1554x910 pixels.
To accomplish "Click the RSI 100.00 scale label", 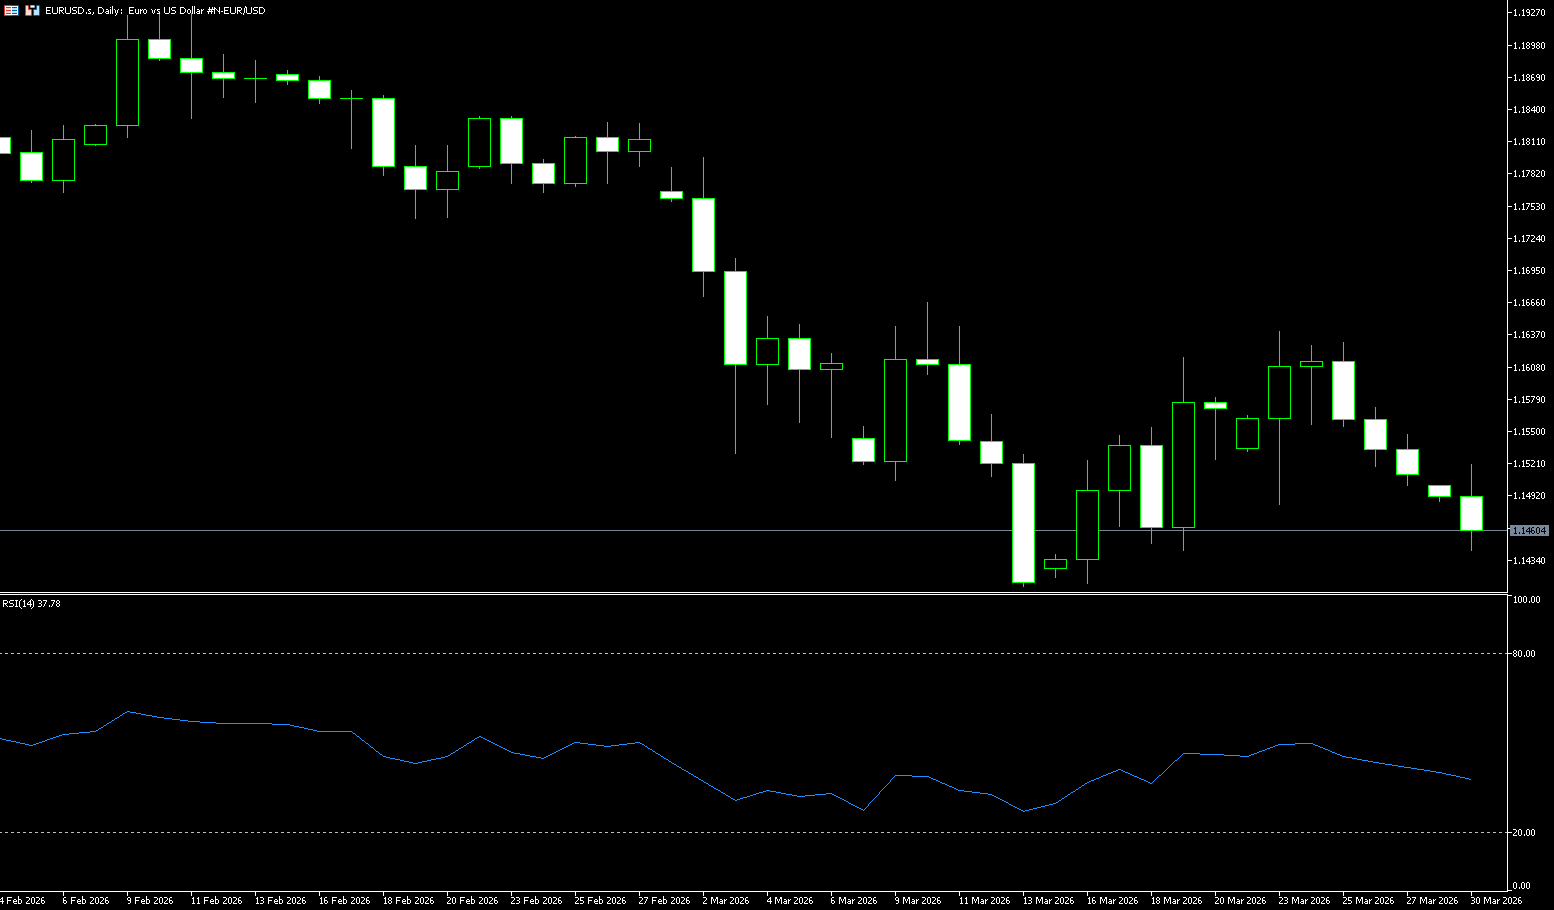I will [x=1526, y=600].
